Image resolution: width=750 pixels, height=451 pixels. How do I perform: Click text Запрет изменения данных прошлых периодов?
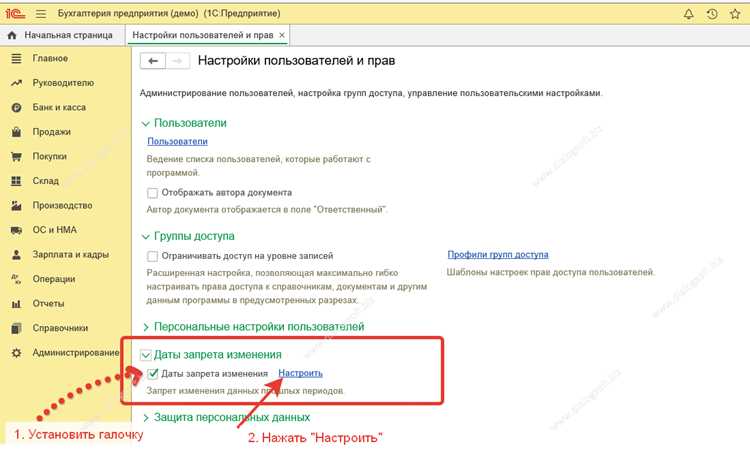(245, 391)
